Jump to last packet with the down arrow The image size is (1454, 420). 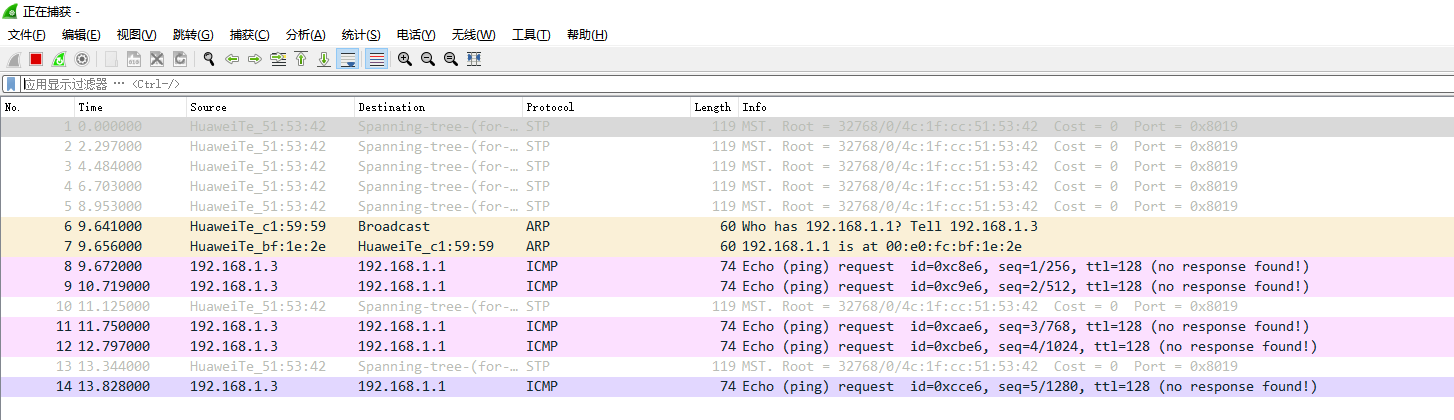click(323, 59)
